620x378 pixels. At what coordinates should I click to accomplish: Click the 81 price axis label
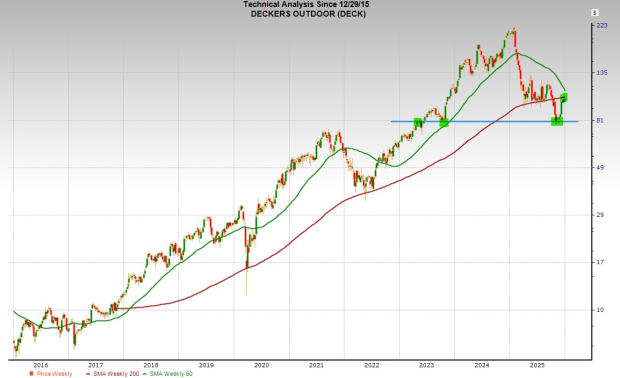(x=600, y=120)
